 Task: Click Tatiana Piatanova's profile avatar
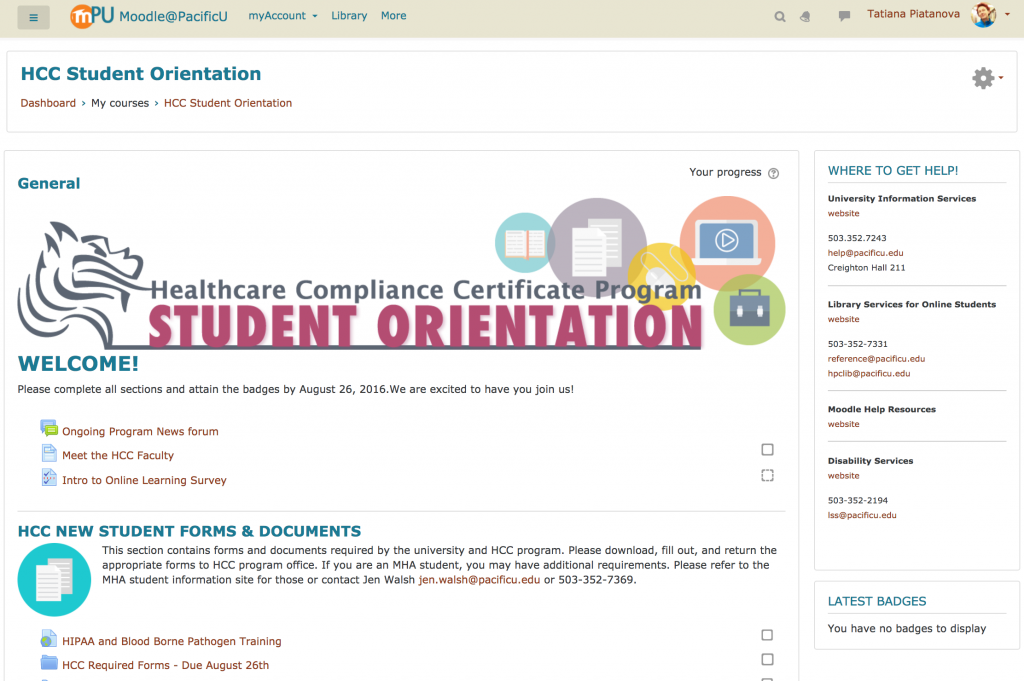click(x=984, y=15)
